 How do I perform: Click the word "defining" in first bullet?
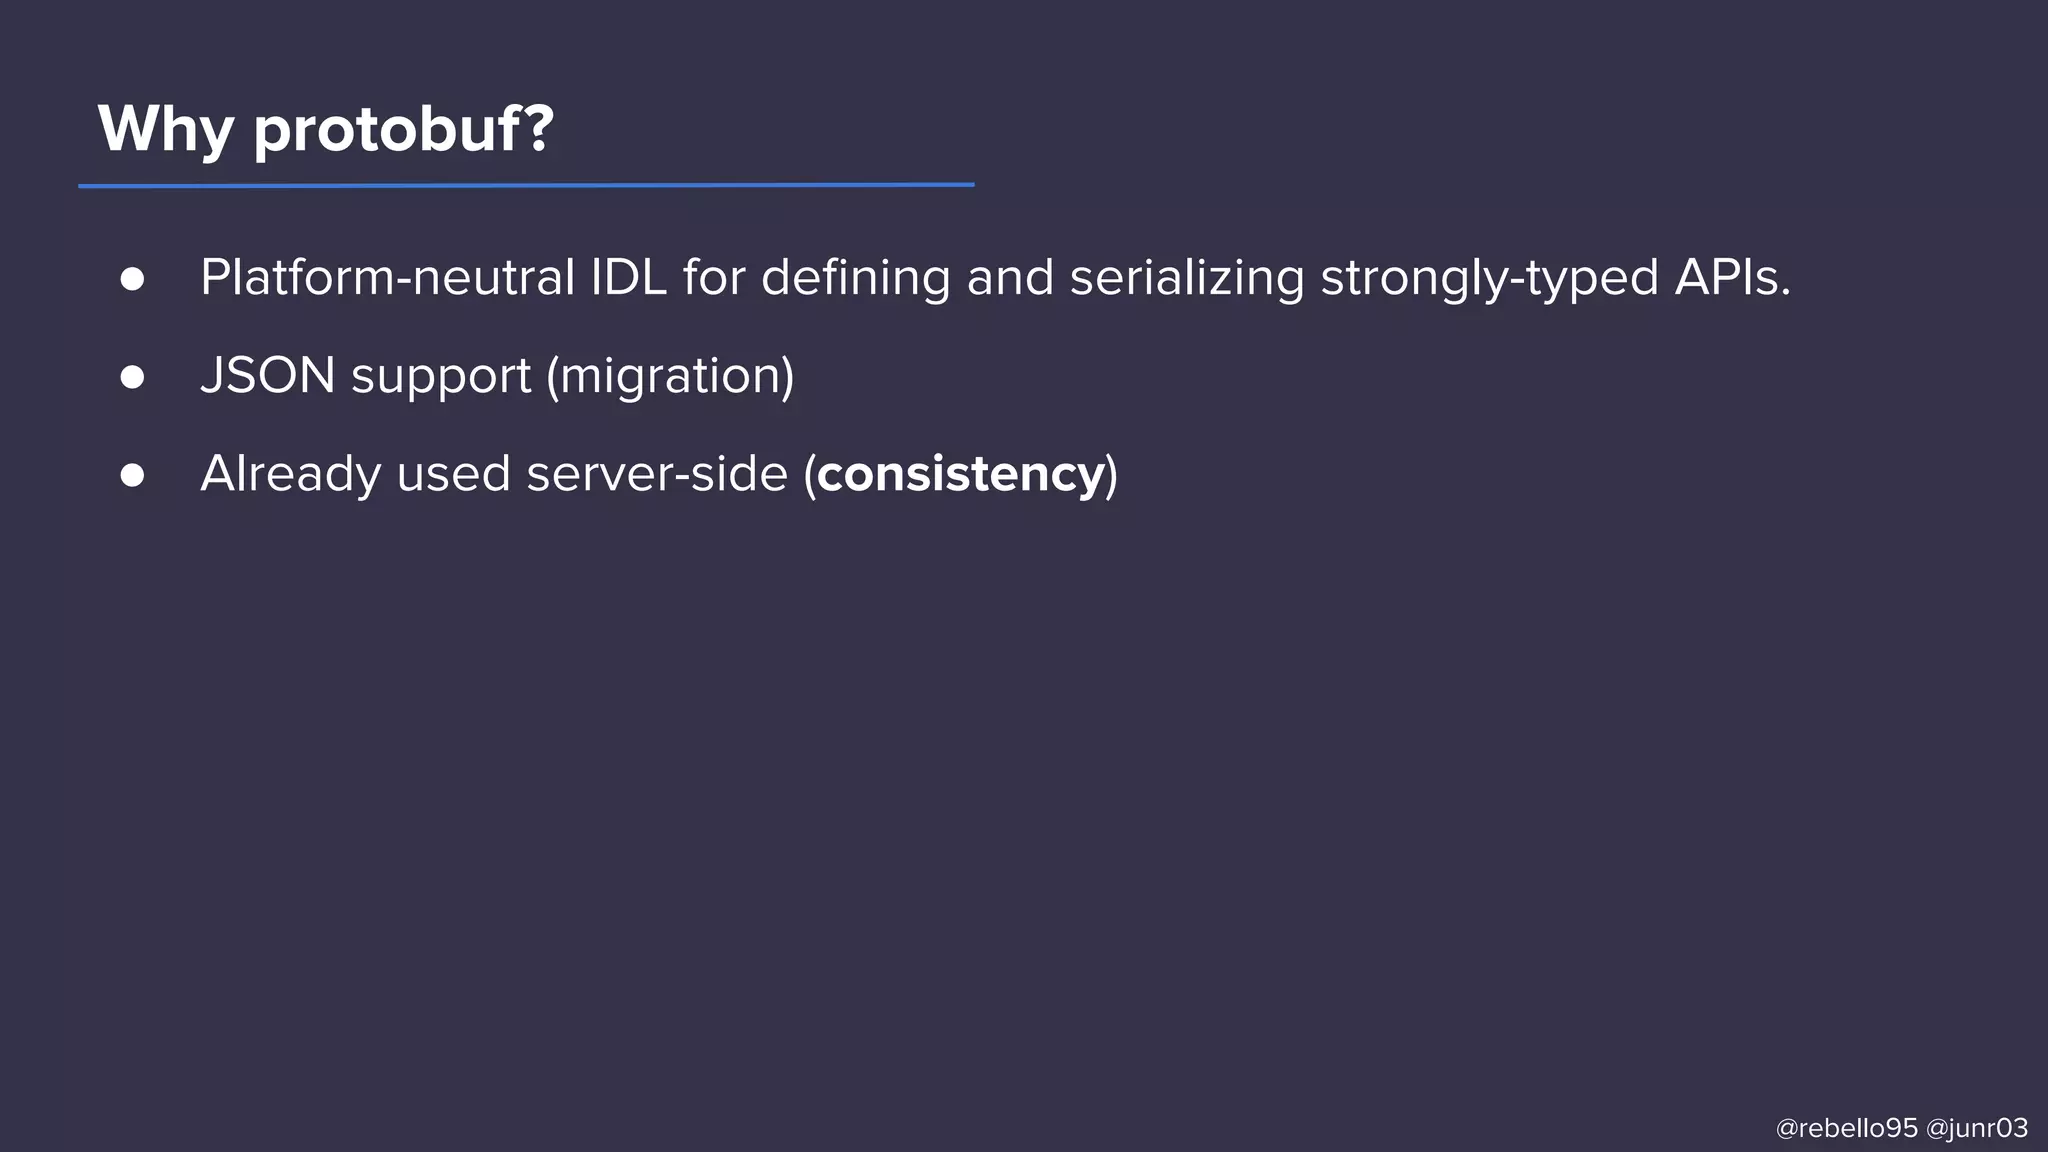[x=855, y=278]
